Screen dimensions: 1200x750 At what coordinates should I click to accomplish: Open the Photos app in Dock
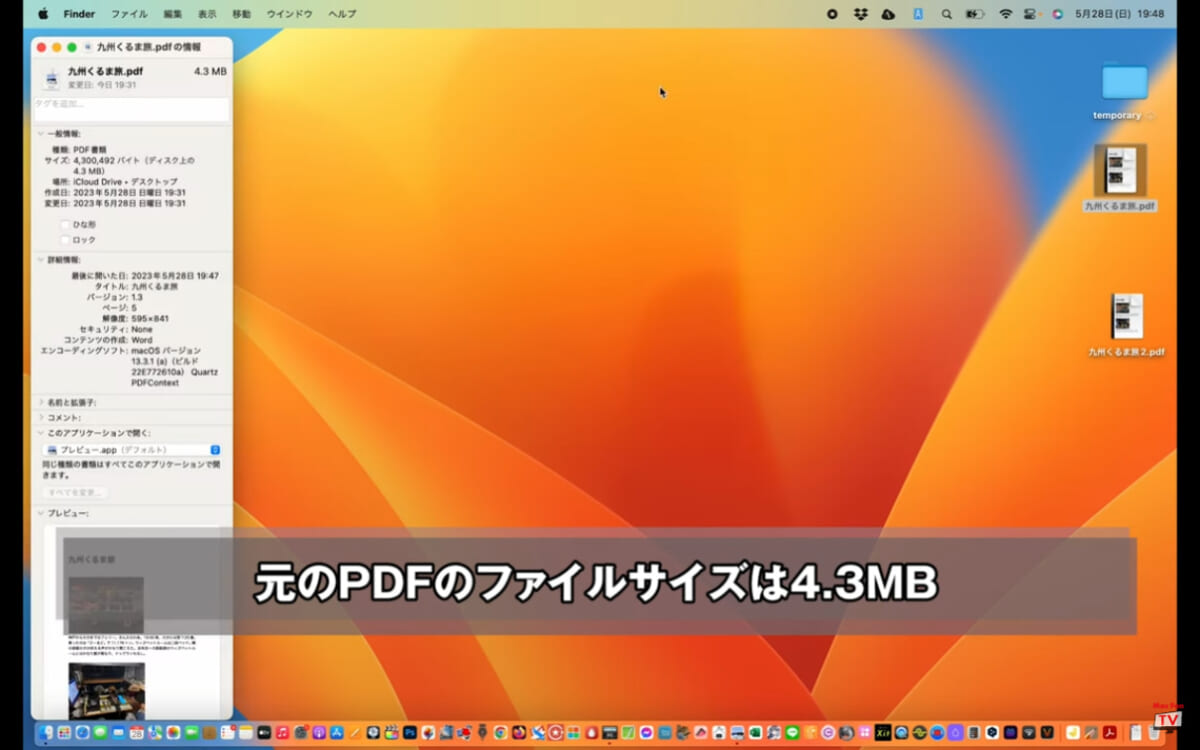pos(173,733)
